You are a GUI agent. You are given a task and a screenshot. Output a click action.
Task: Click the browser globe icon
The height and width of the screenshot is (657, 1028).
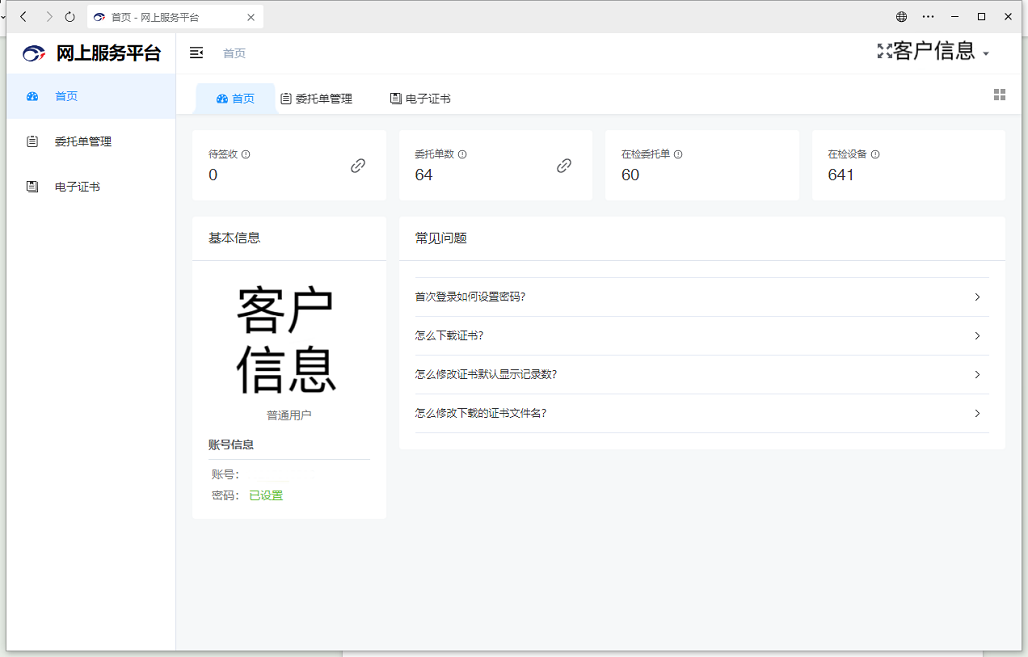pos(901,17)
